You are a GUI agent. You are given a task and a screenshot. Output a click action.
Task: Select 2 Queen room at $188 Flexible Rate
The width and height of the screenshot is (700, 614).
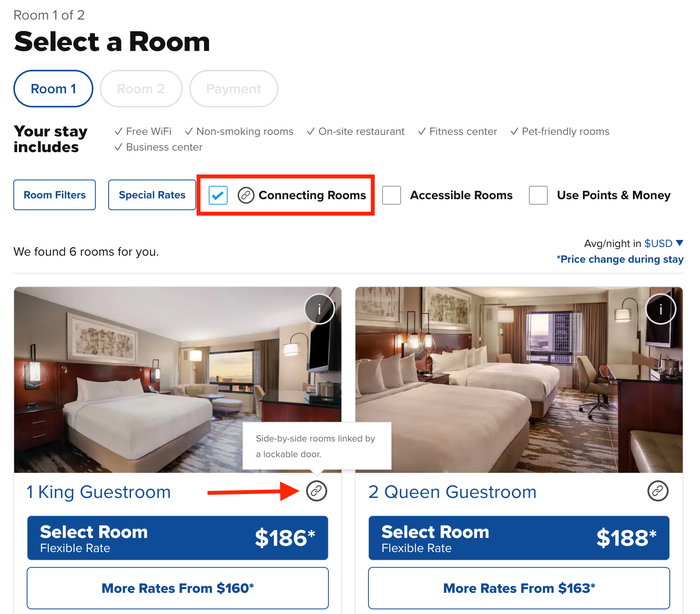click(519, 538)
